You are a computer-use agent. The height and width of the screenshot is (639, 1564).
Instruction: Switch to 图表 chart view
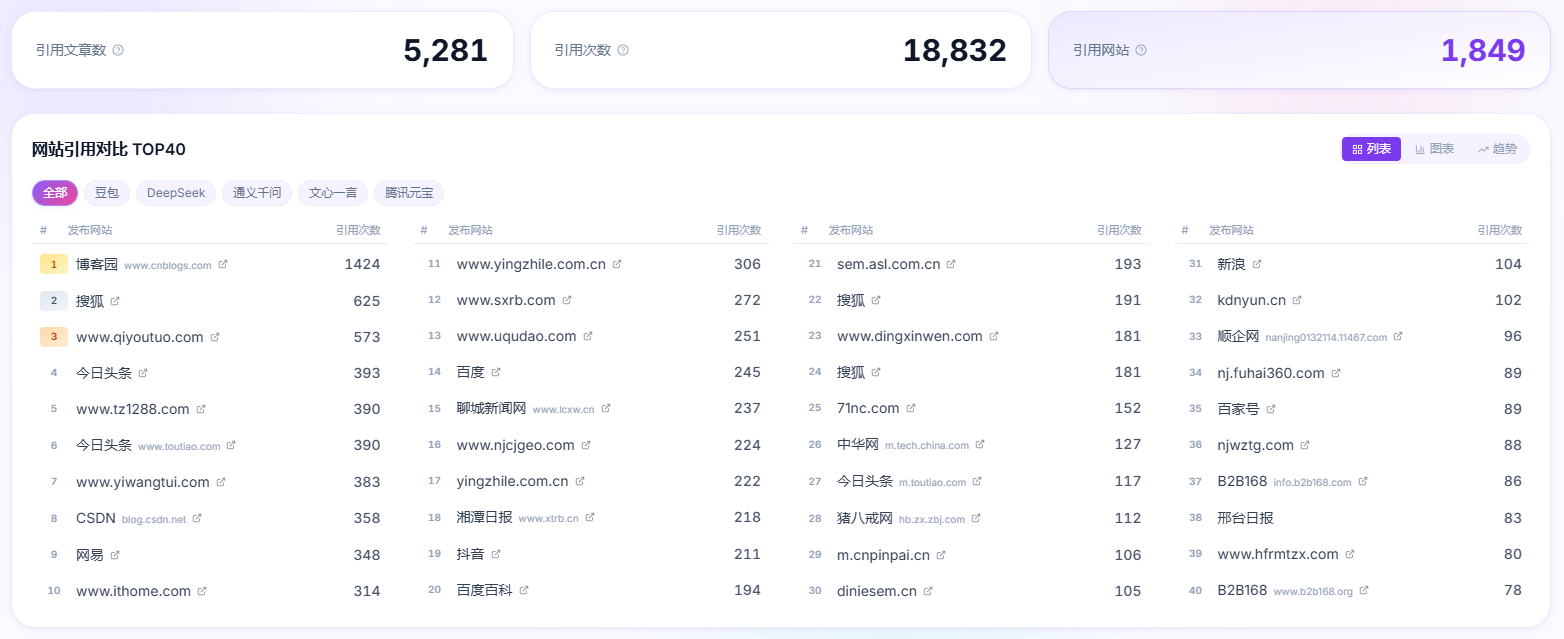[x=1434, y=149]
